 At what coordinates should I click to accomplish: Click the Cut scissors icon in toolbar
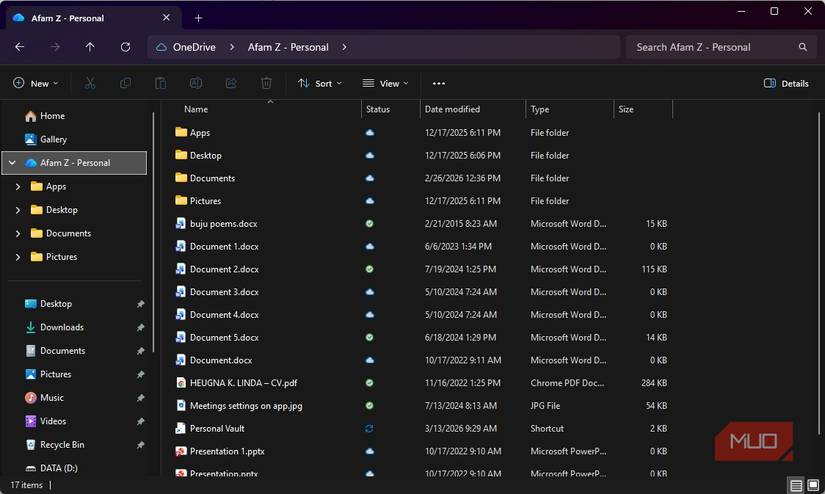click(x=90, y=83)
